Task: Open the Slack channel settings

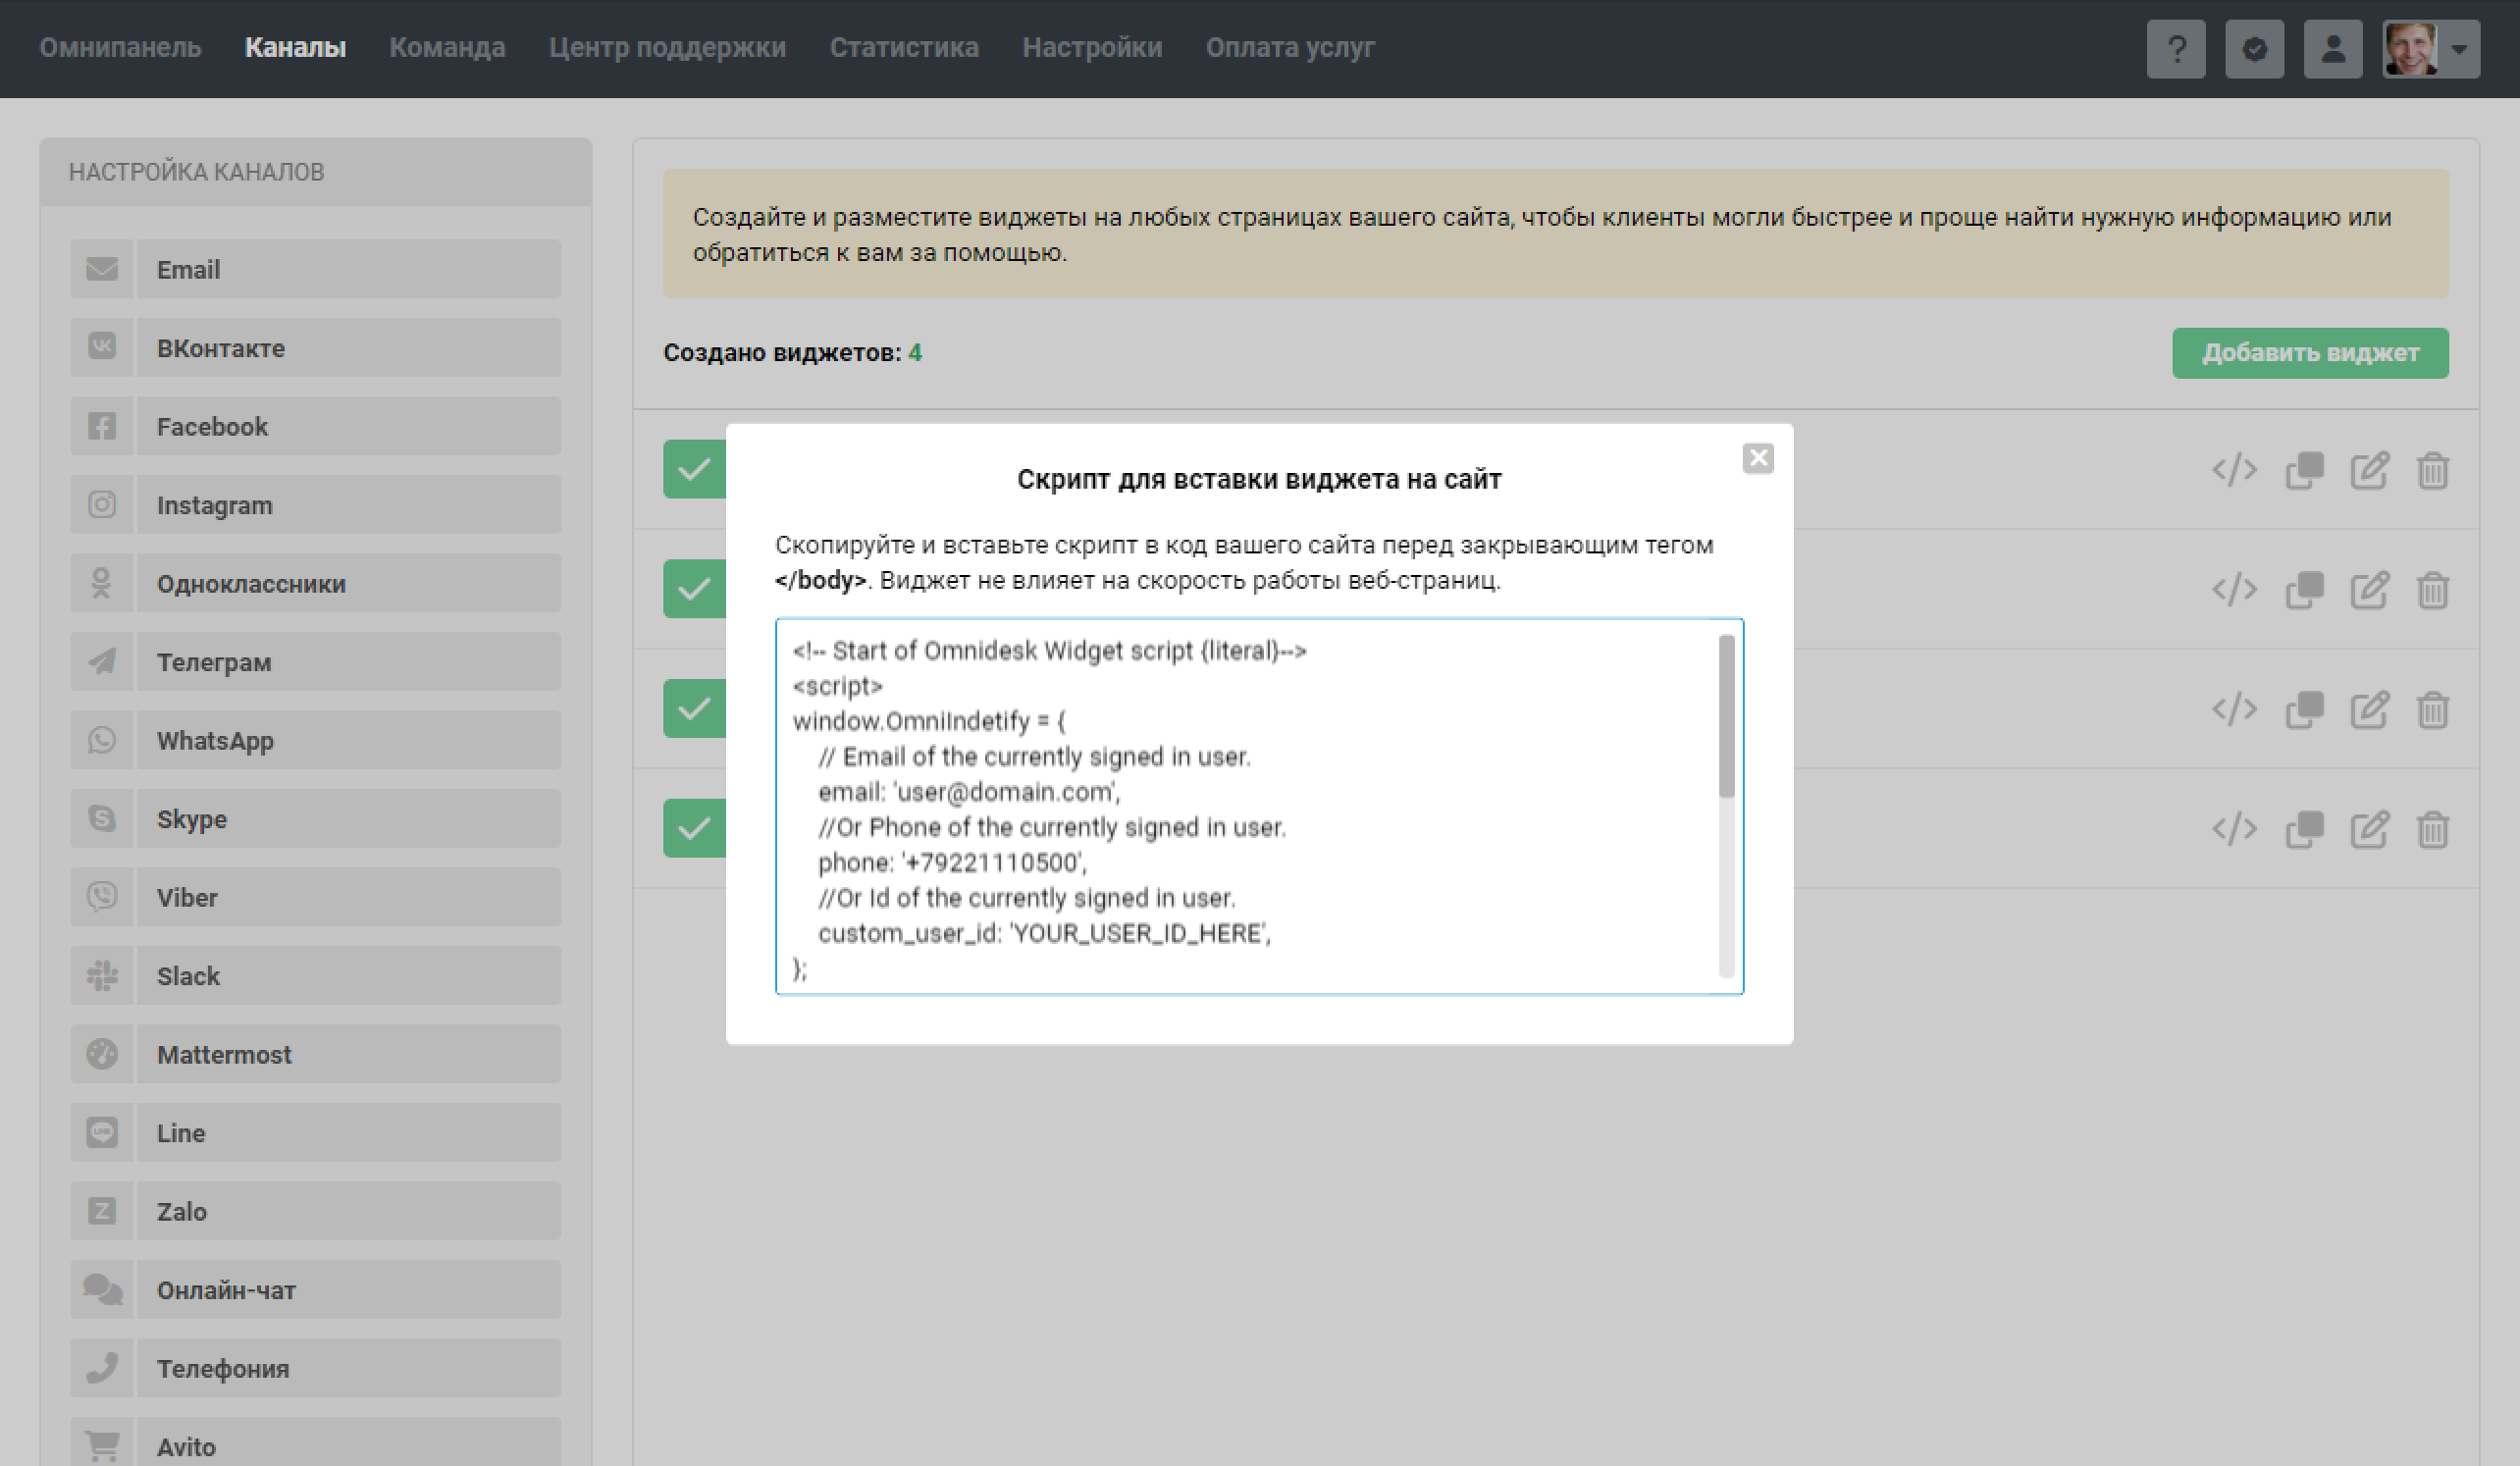Action: (x=315, y=976)
